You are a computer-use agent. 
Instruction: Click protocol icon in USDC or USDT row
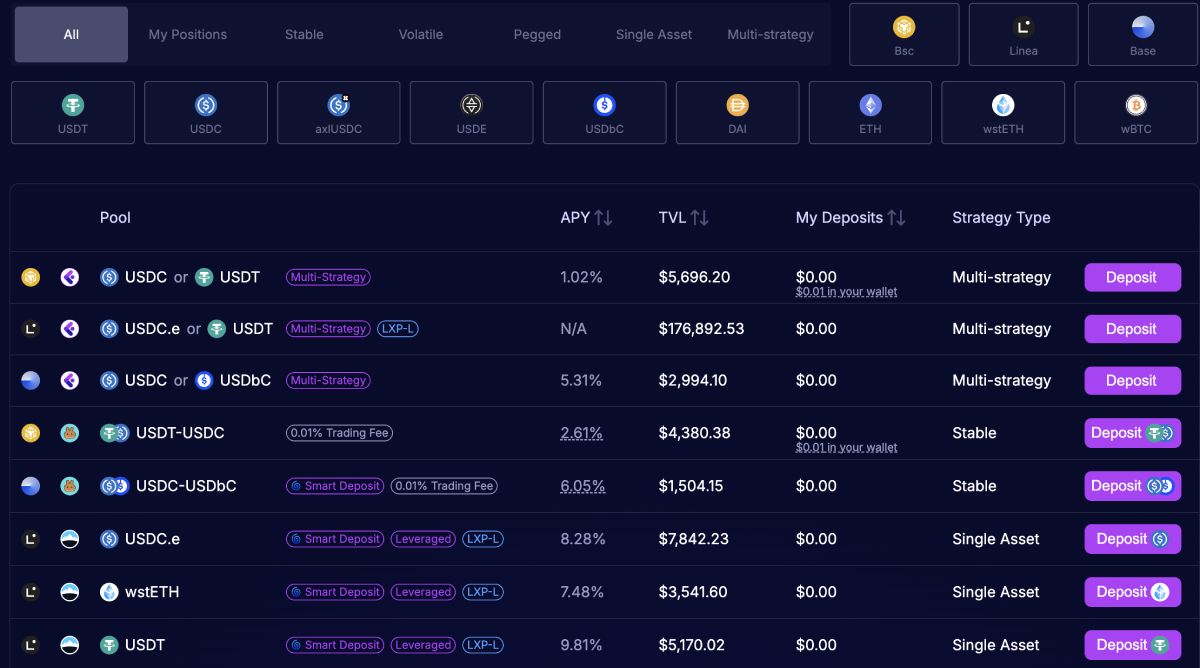(69, 277)
